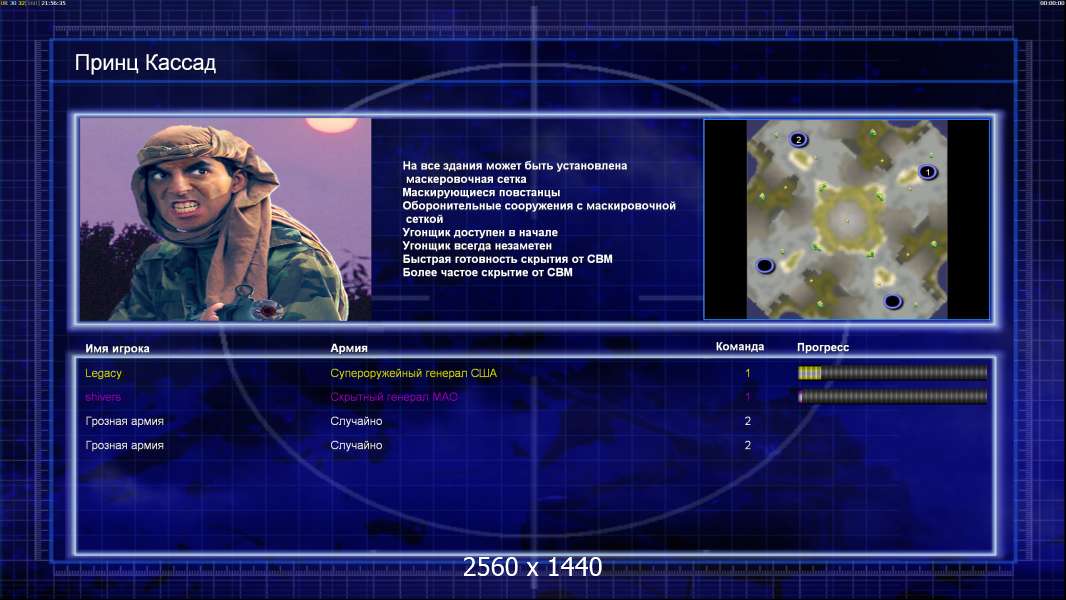Viewport: 1066px width, 600px height.
Task: Click "Скрытный генерал МАО" army entry
Action: (x=394, y=397)
